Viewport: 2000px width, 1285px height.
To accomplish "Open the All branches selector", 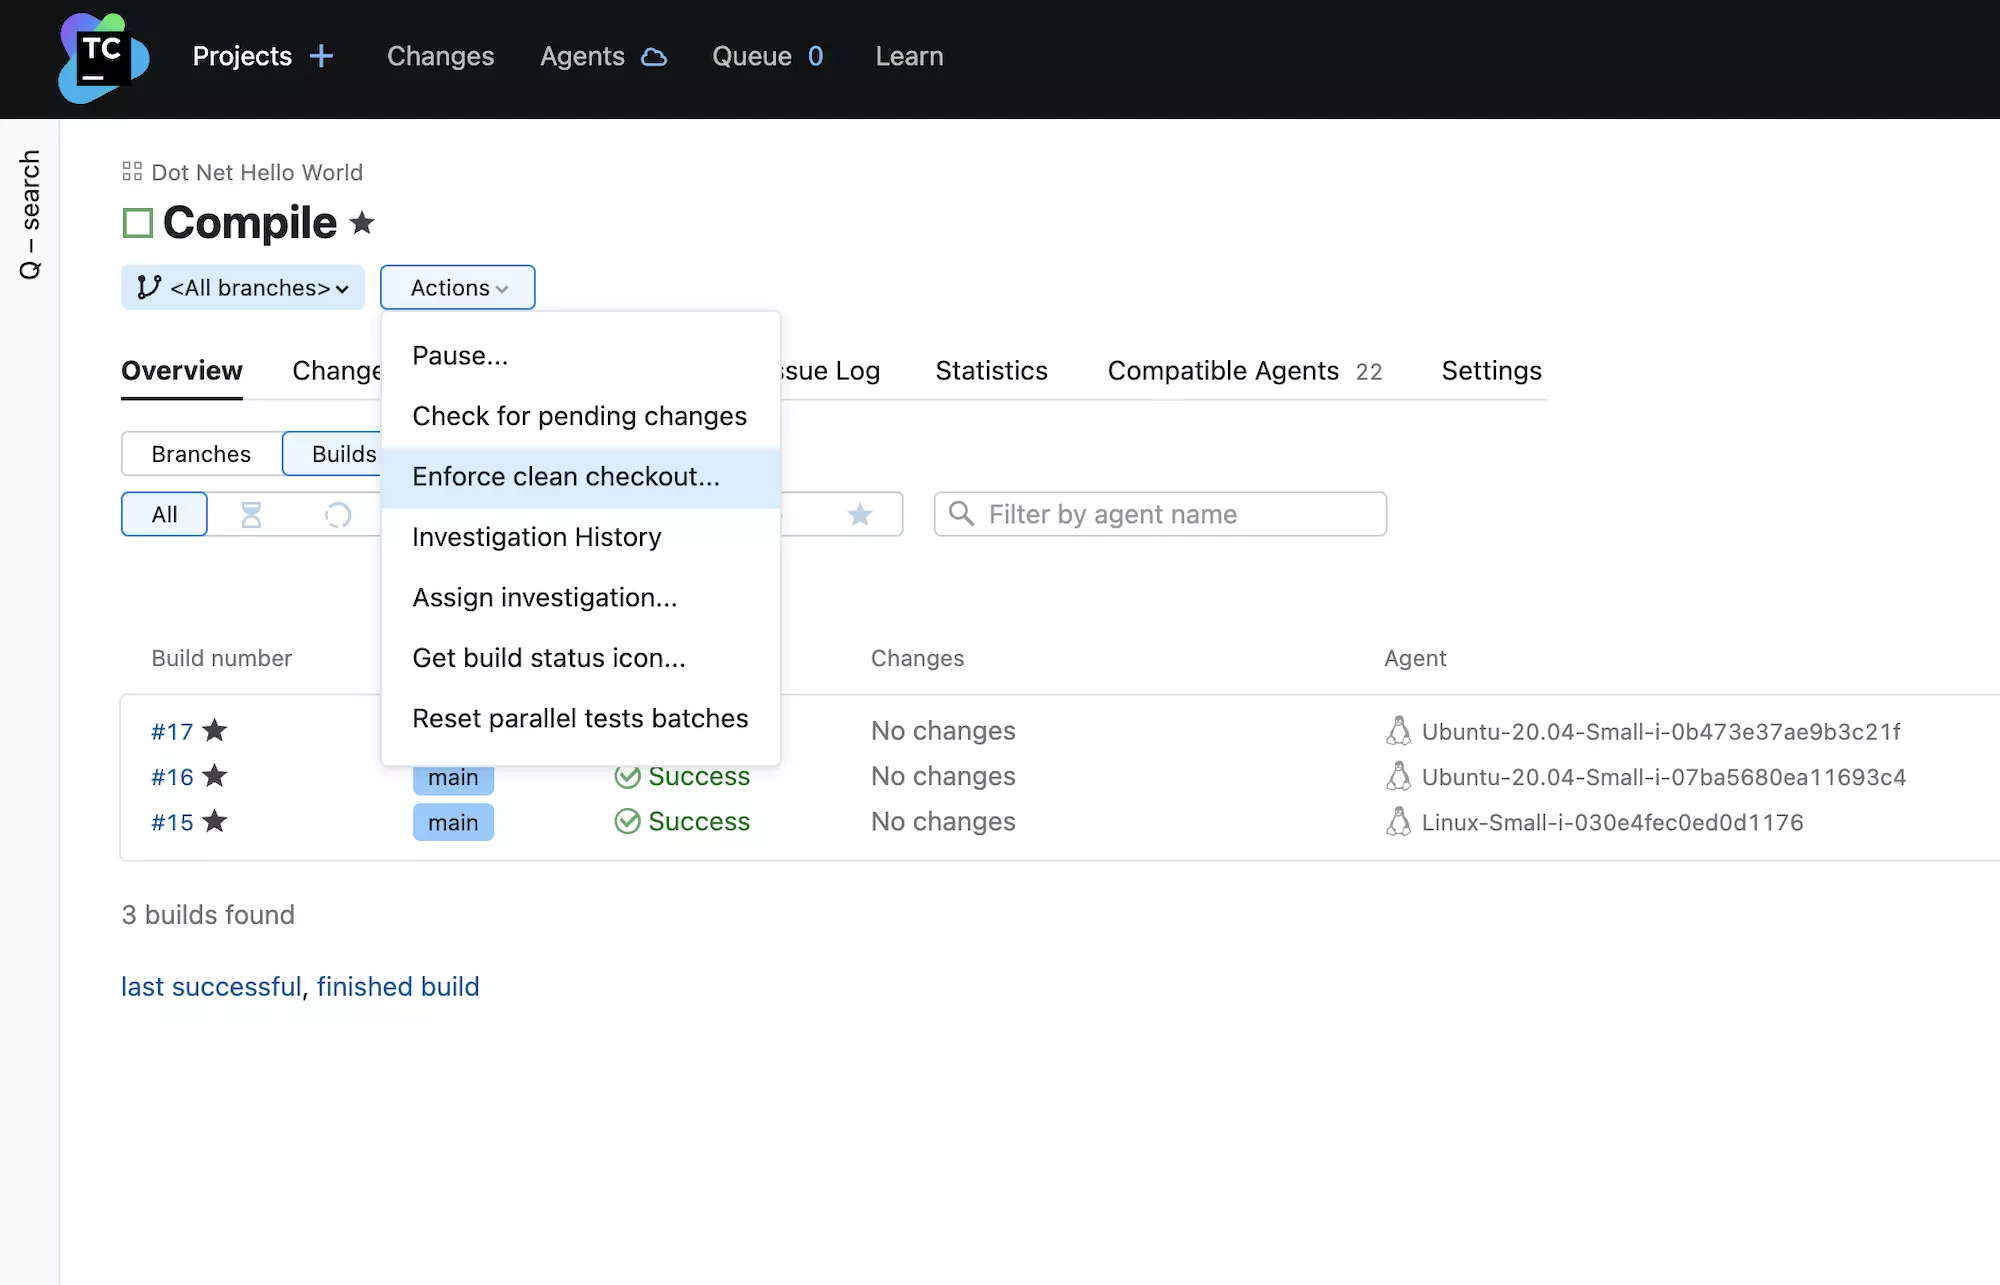I will coord(242,287).
